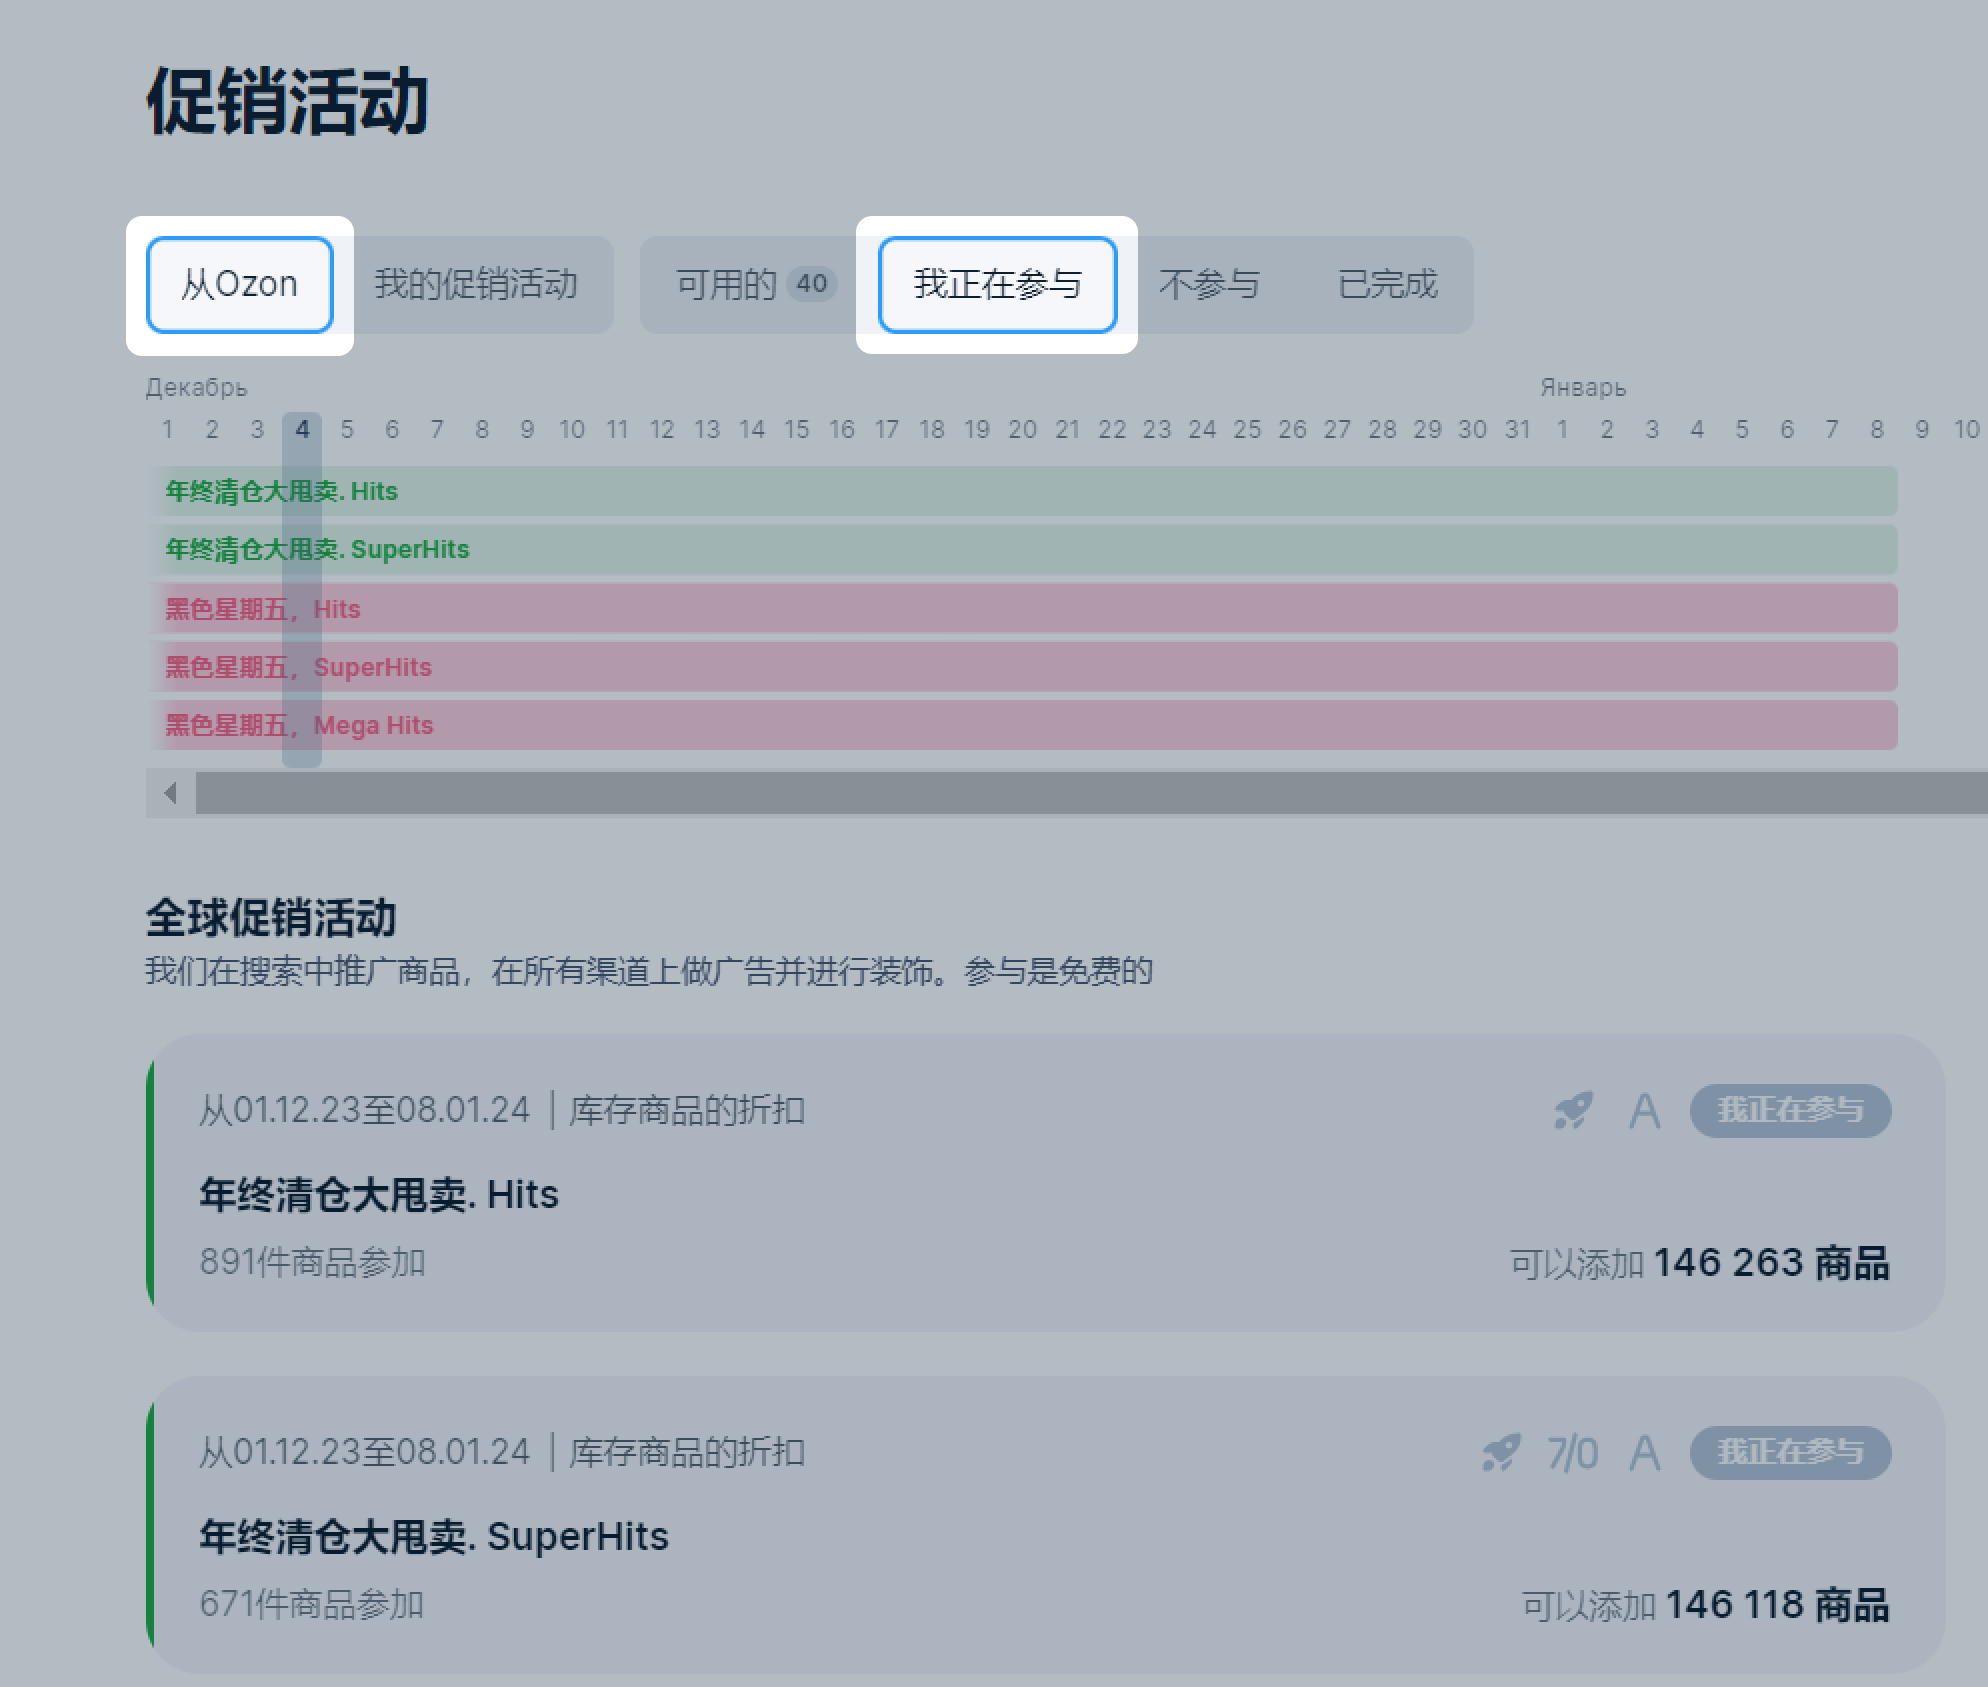Viewport: 1988px width, 1687px height.
Task: Click the A icon on 年终清仓大甩卖. SuperHits card
Action: [1644, 1453]
